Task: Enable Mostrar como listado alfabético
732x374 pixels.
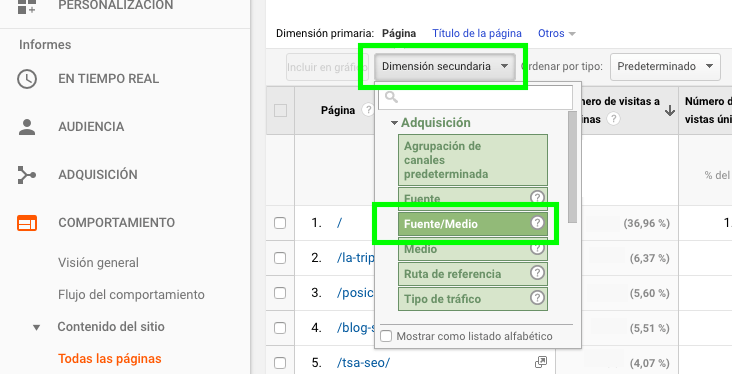Action: [386, 336]
